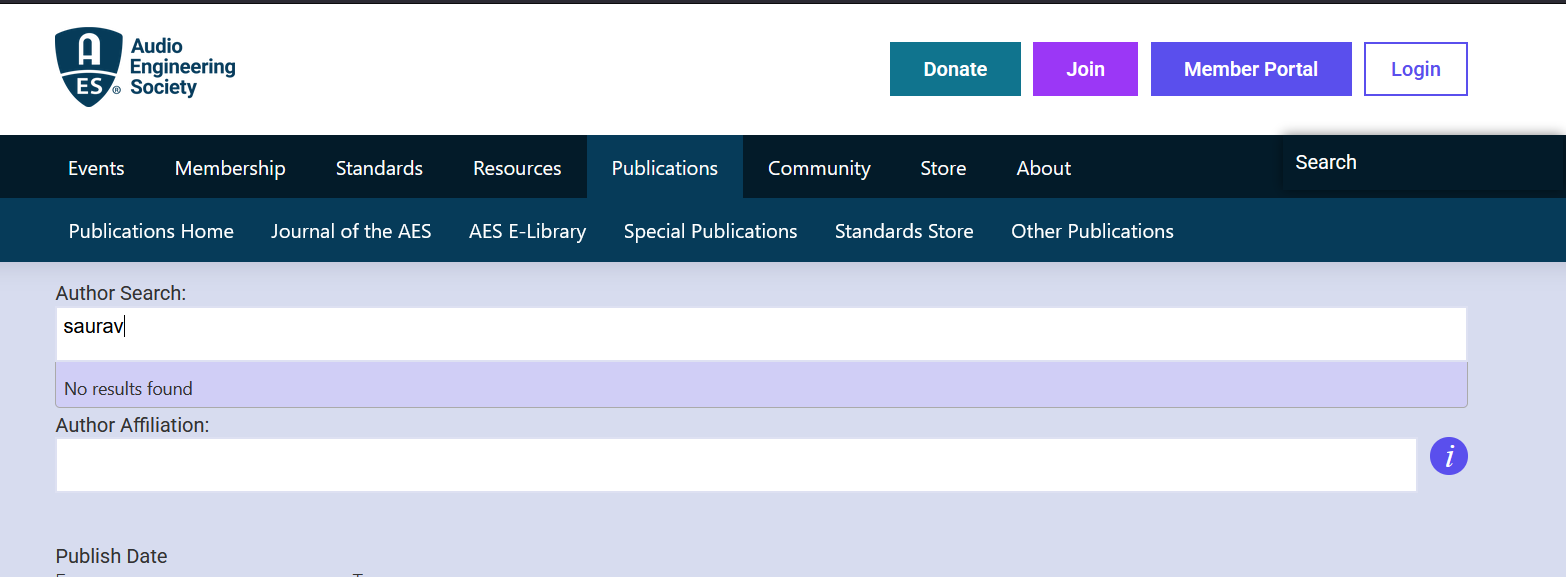Click the Login button

tap(1415, 69)
